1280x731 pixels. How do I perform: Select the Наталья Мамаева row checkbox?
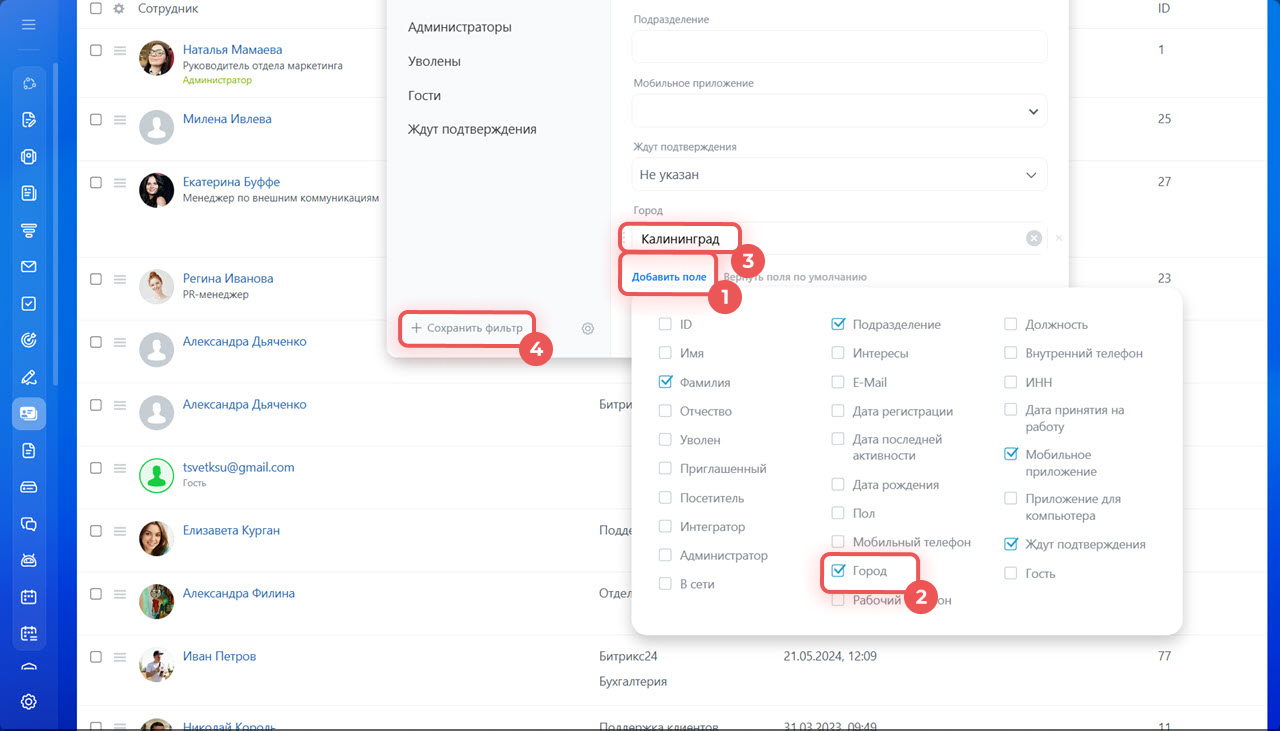click(95, 50)
